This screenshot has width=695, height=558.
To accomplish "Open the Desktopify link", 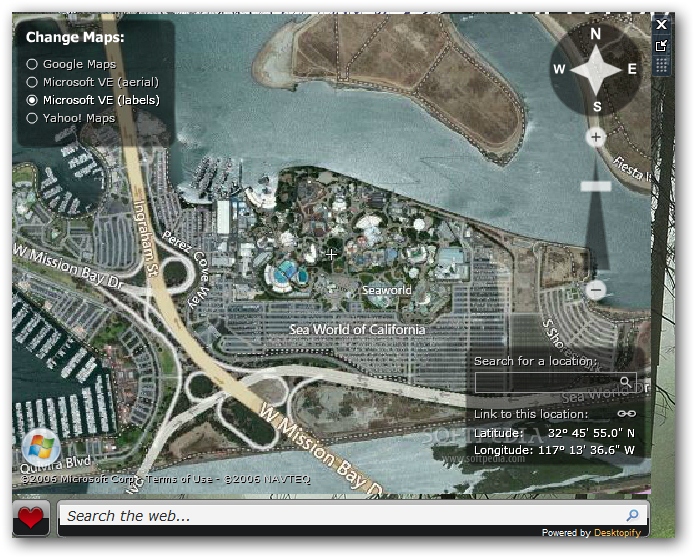I will [617, 533].
